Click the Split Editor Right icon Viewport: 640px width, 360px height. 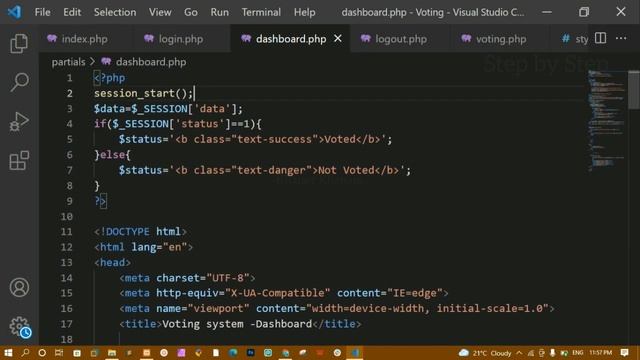(x=600, y=38)
